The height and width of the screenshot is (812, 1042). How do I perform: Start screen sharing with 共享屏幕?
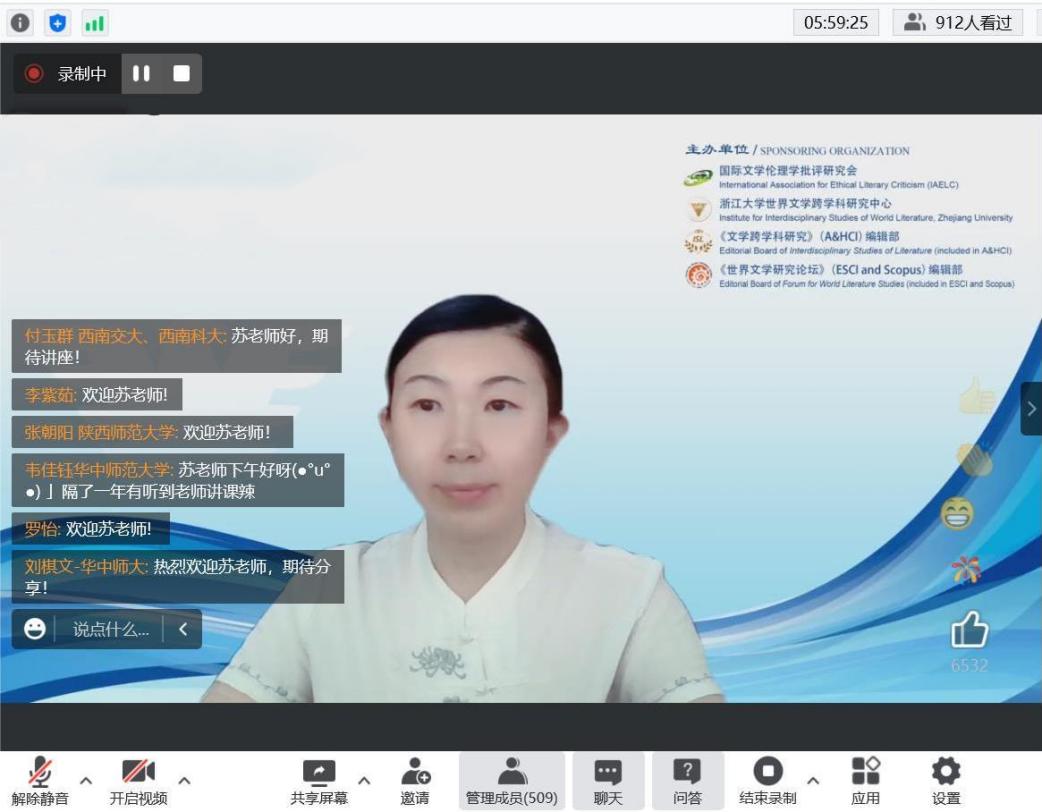click(319, 781)
